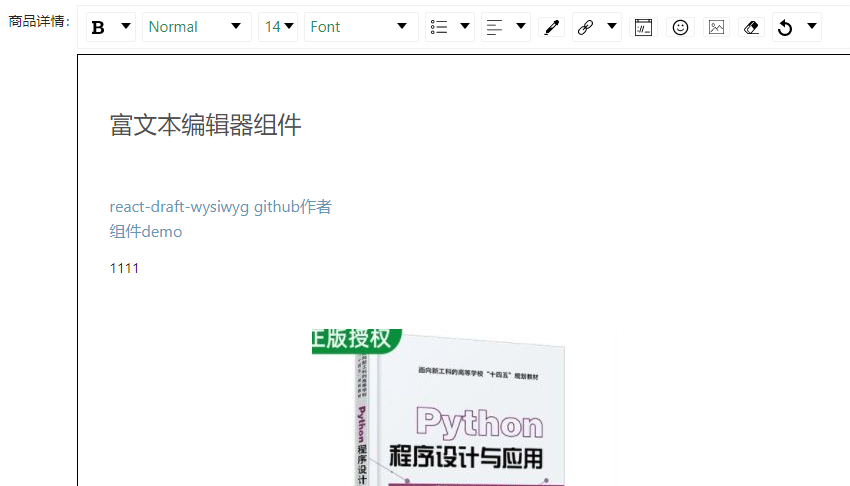Click the 商品详情 field label

40,22
